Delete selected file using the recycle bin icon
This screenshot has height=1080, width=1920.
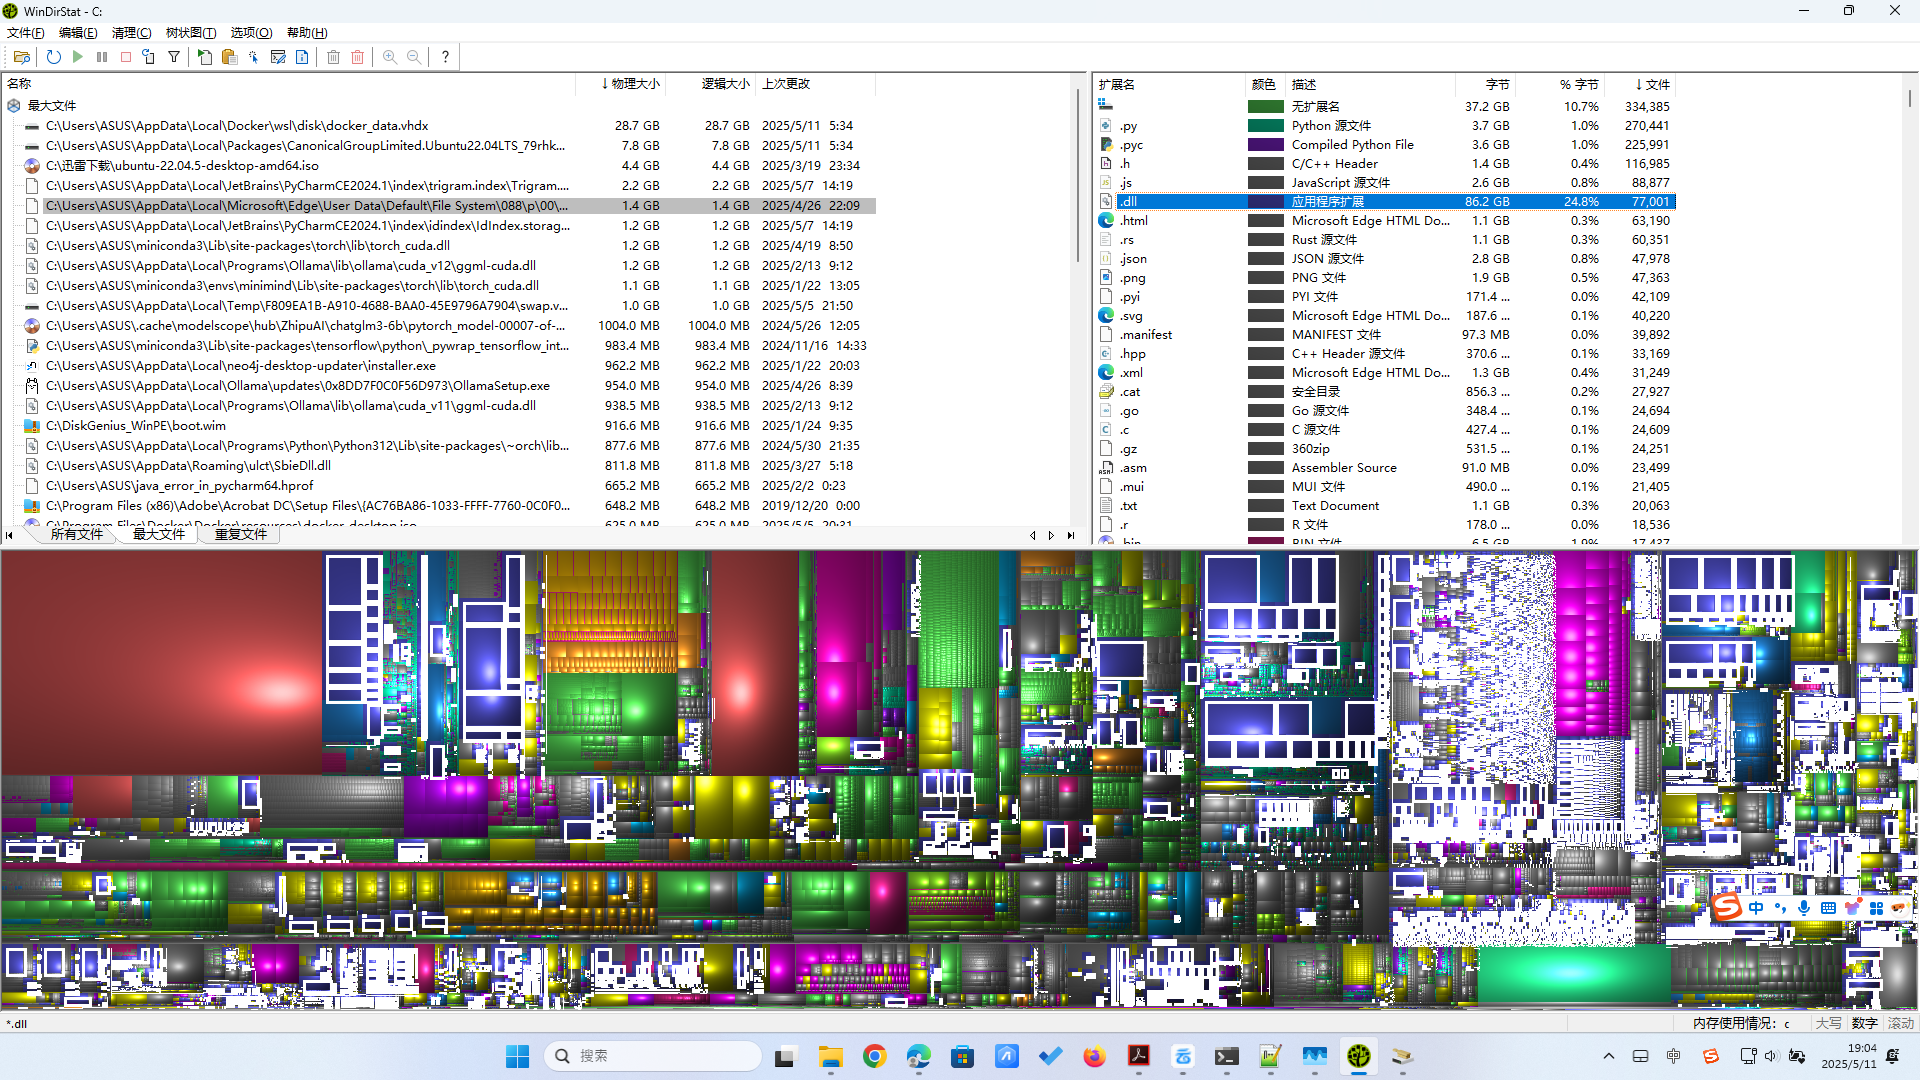[333, 57]
